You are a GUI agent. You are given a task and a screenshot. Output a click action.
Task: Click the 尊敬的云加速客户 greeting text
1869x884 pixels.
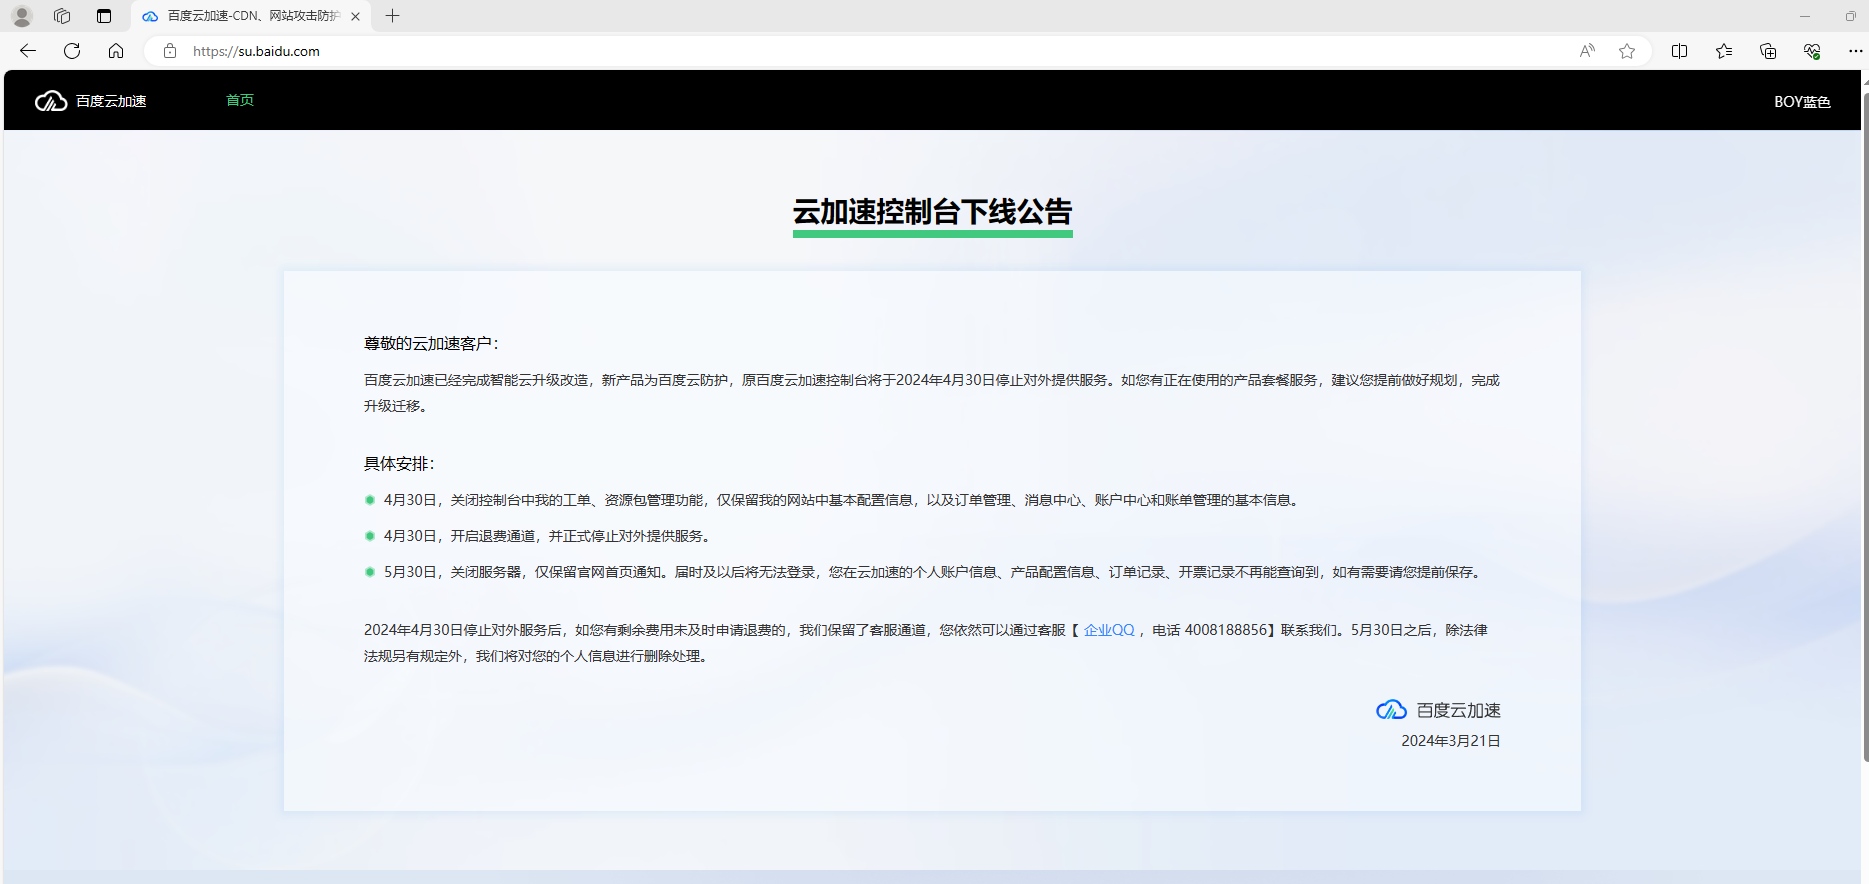pos(431,343)
